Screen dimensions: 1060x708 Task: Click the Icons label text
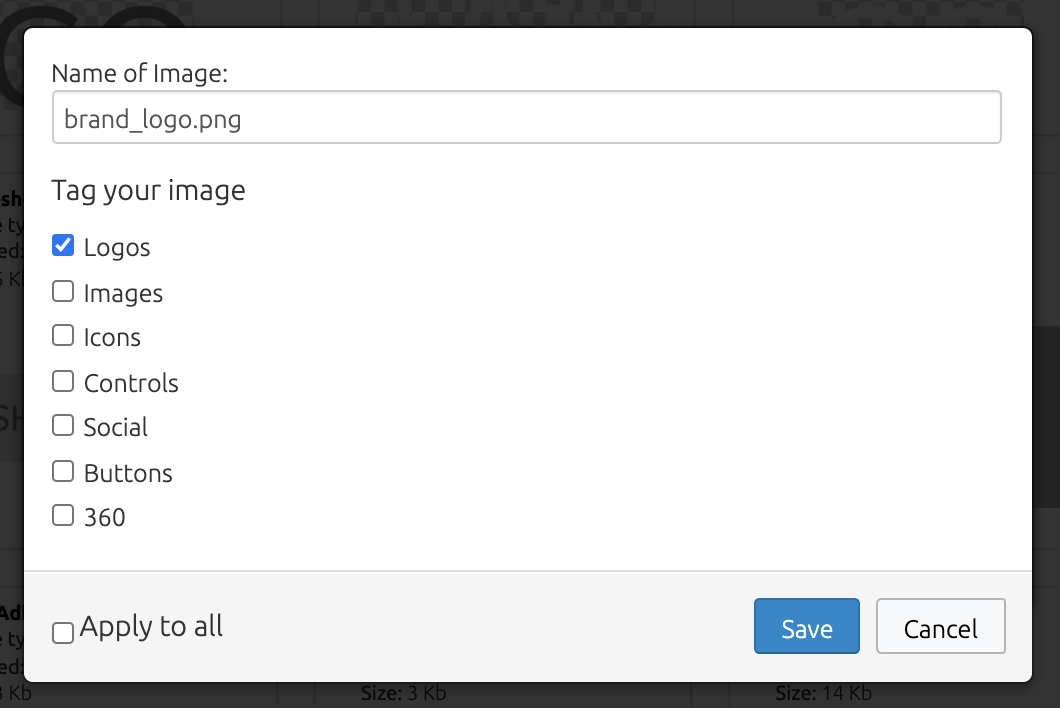tap(112, 337)
